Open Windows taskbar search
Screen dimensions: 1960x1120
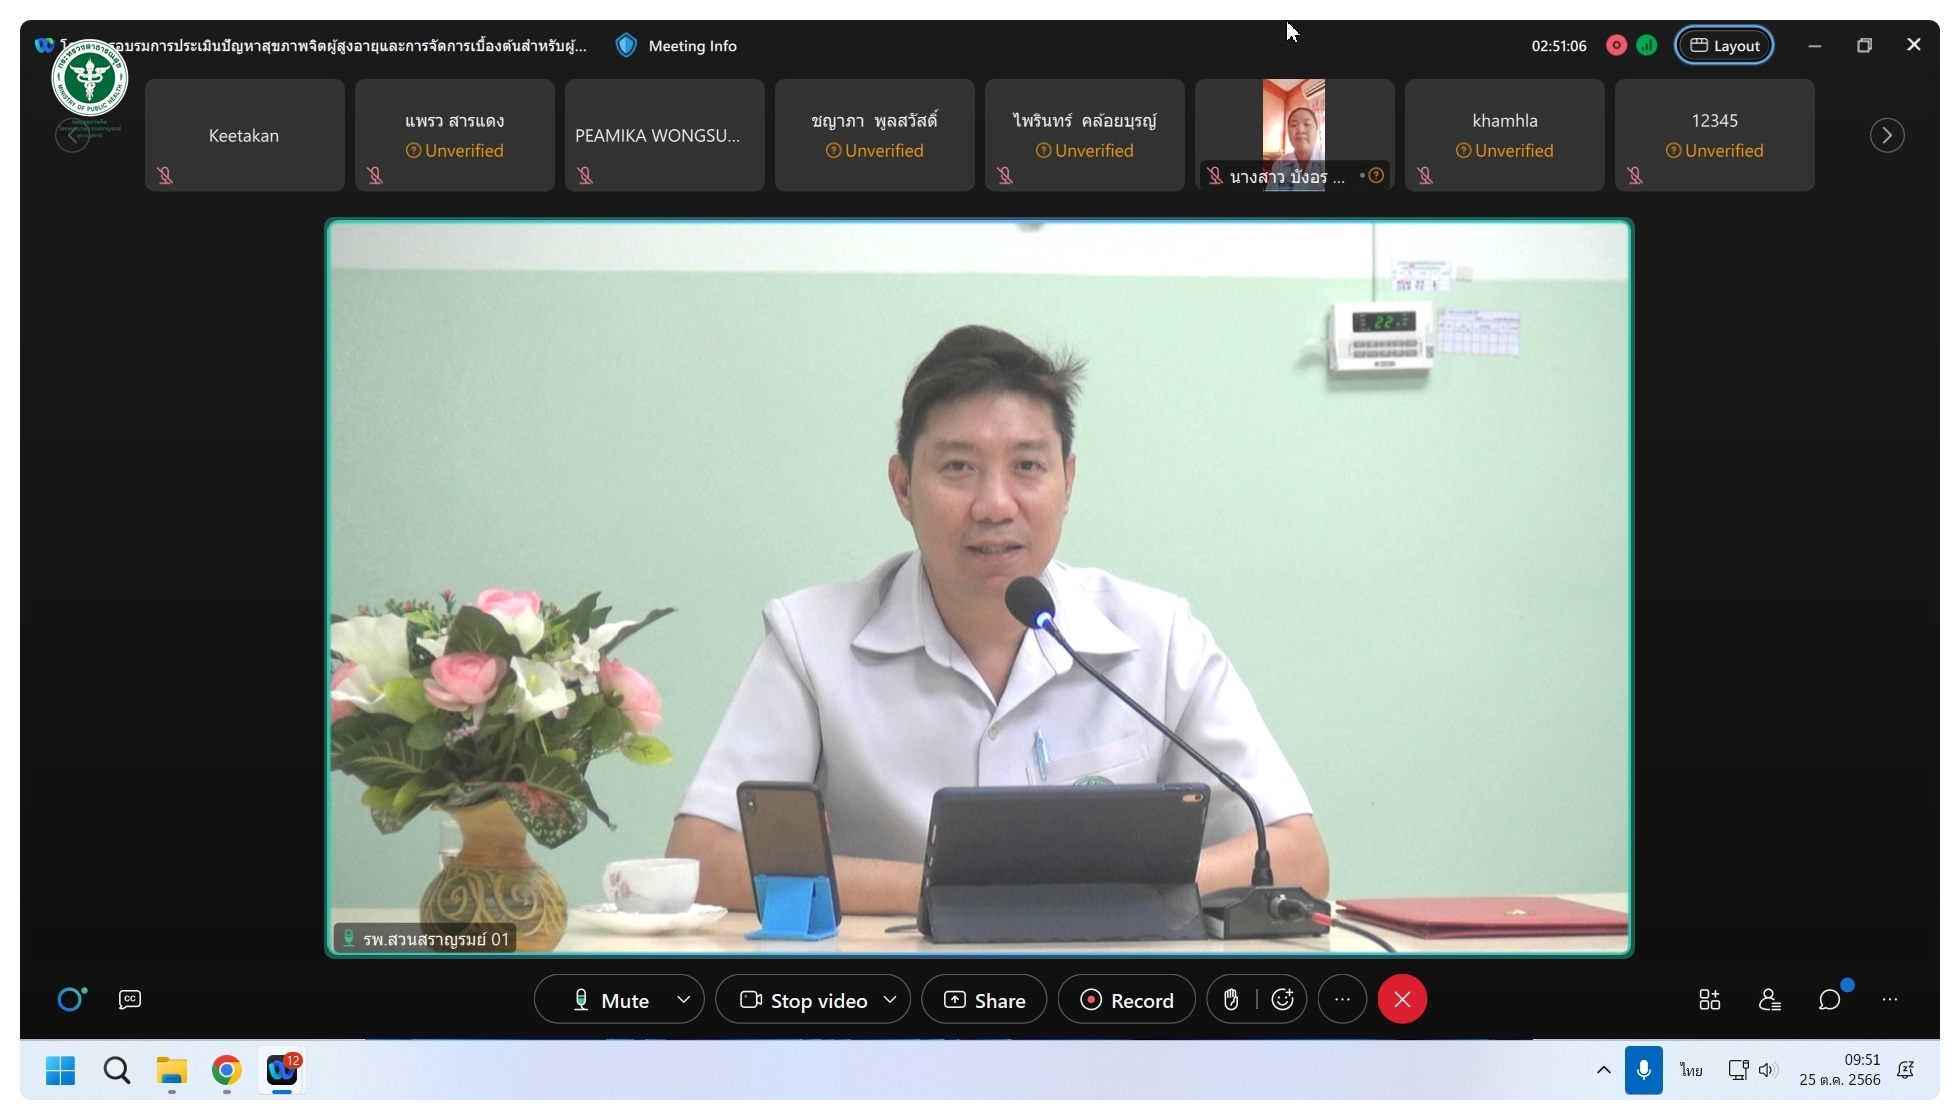(x=117, y=1071)
